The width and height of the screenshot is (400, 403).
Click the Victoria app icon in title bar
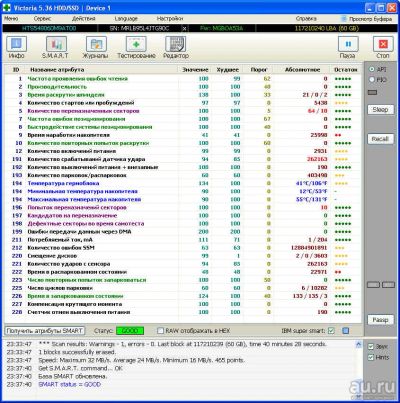[6, 7]
